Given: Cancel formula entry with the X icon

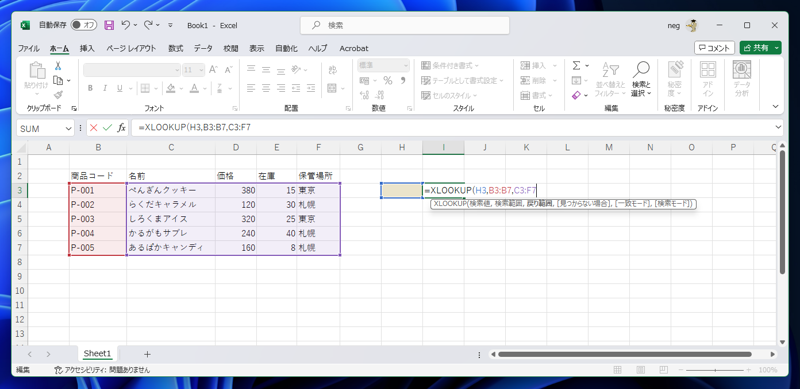Looking at the screenshot, I should pyautogui.click(x=93, y=128).
